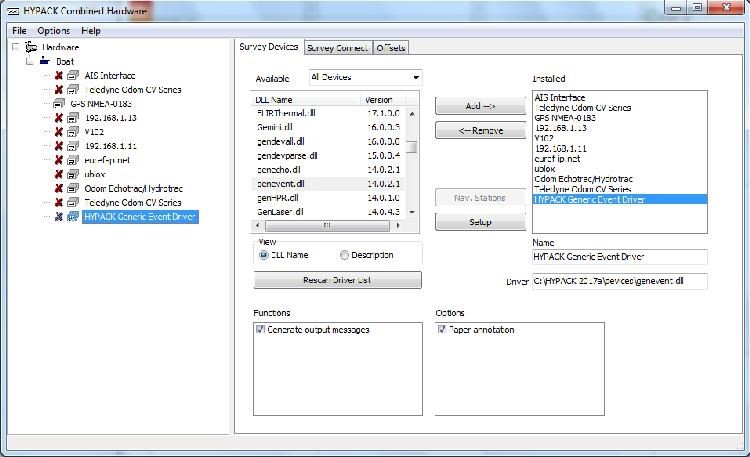Click the DLL list vertical scrollbar thumb

pos(411,146)
